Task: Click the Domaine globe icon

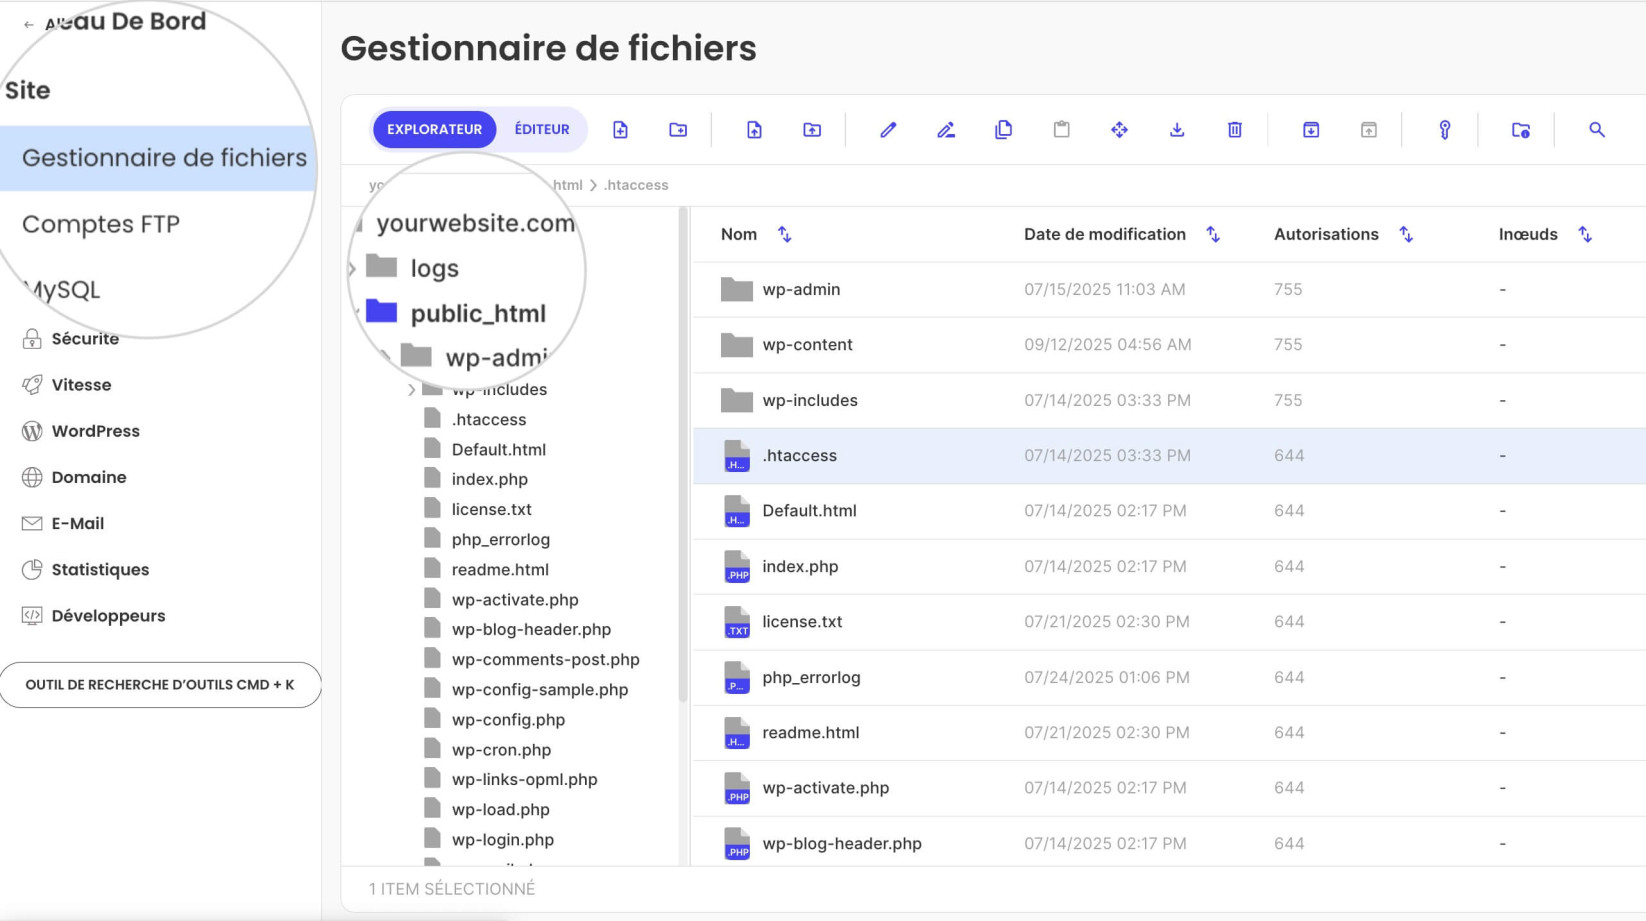Action: [x=32, y=477]
